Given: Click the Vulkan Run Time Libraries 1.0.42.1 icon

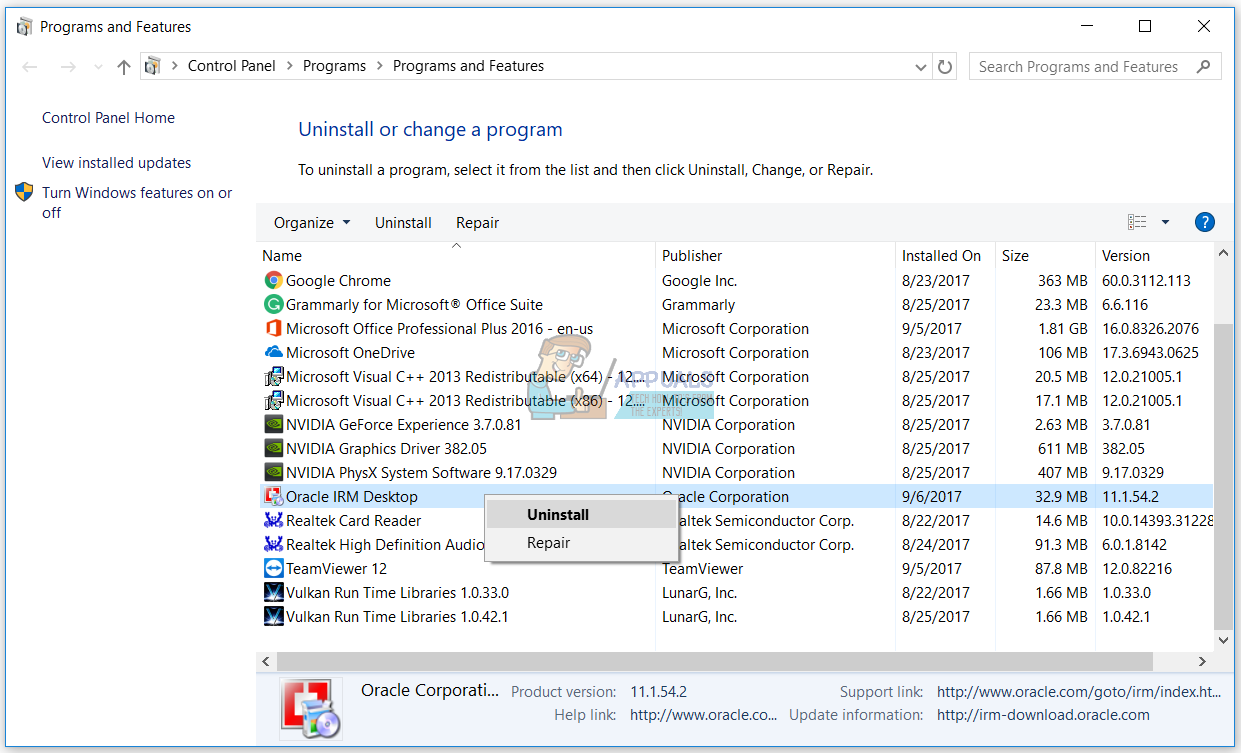Looking at the screenshot, I should point(273,617).
